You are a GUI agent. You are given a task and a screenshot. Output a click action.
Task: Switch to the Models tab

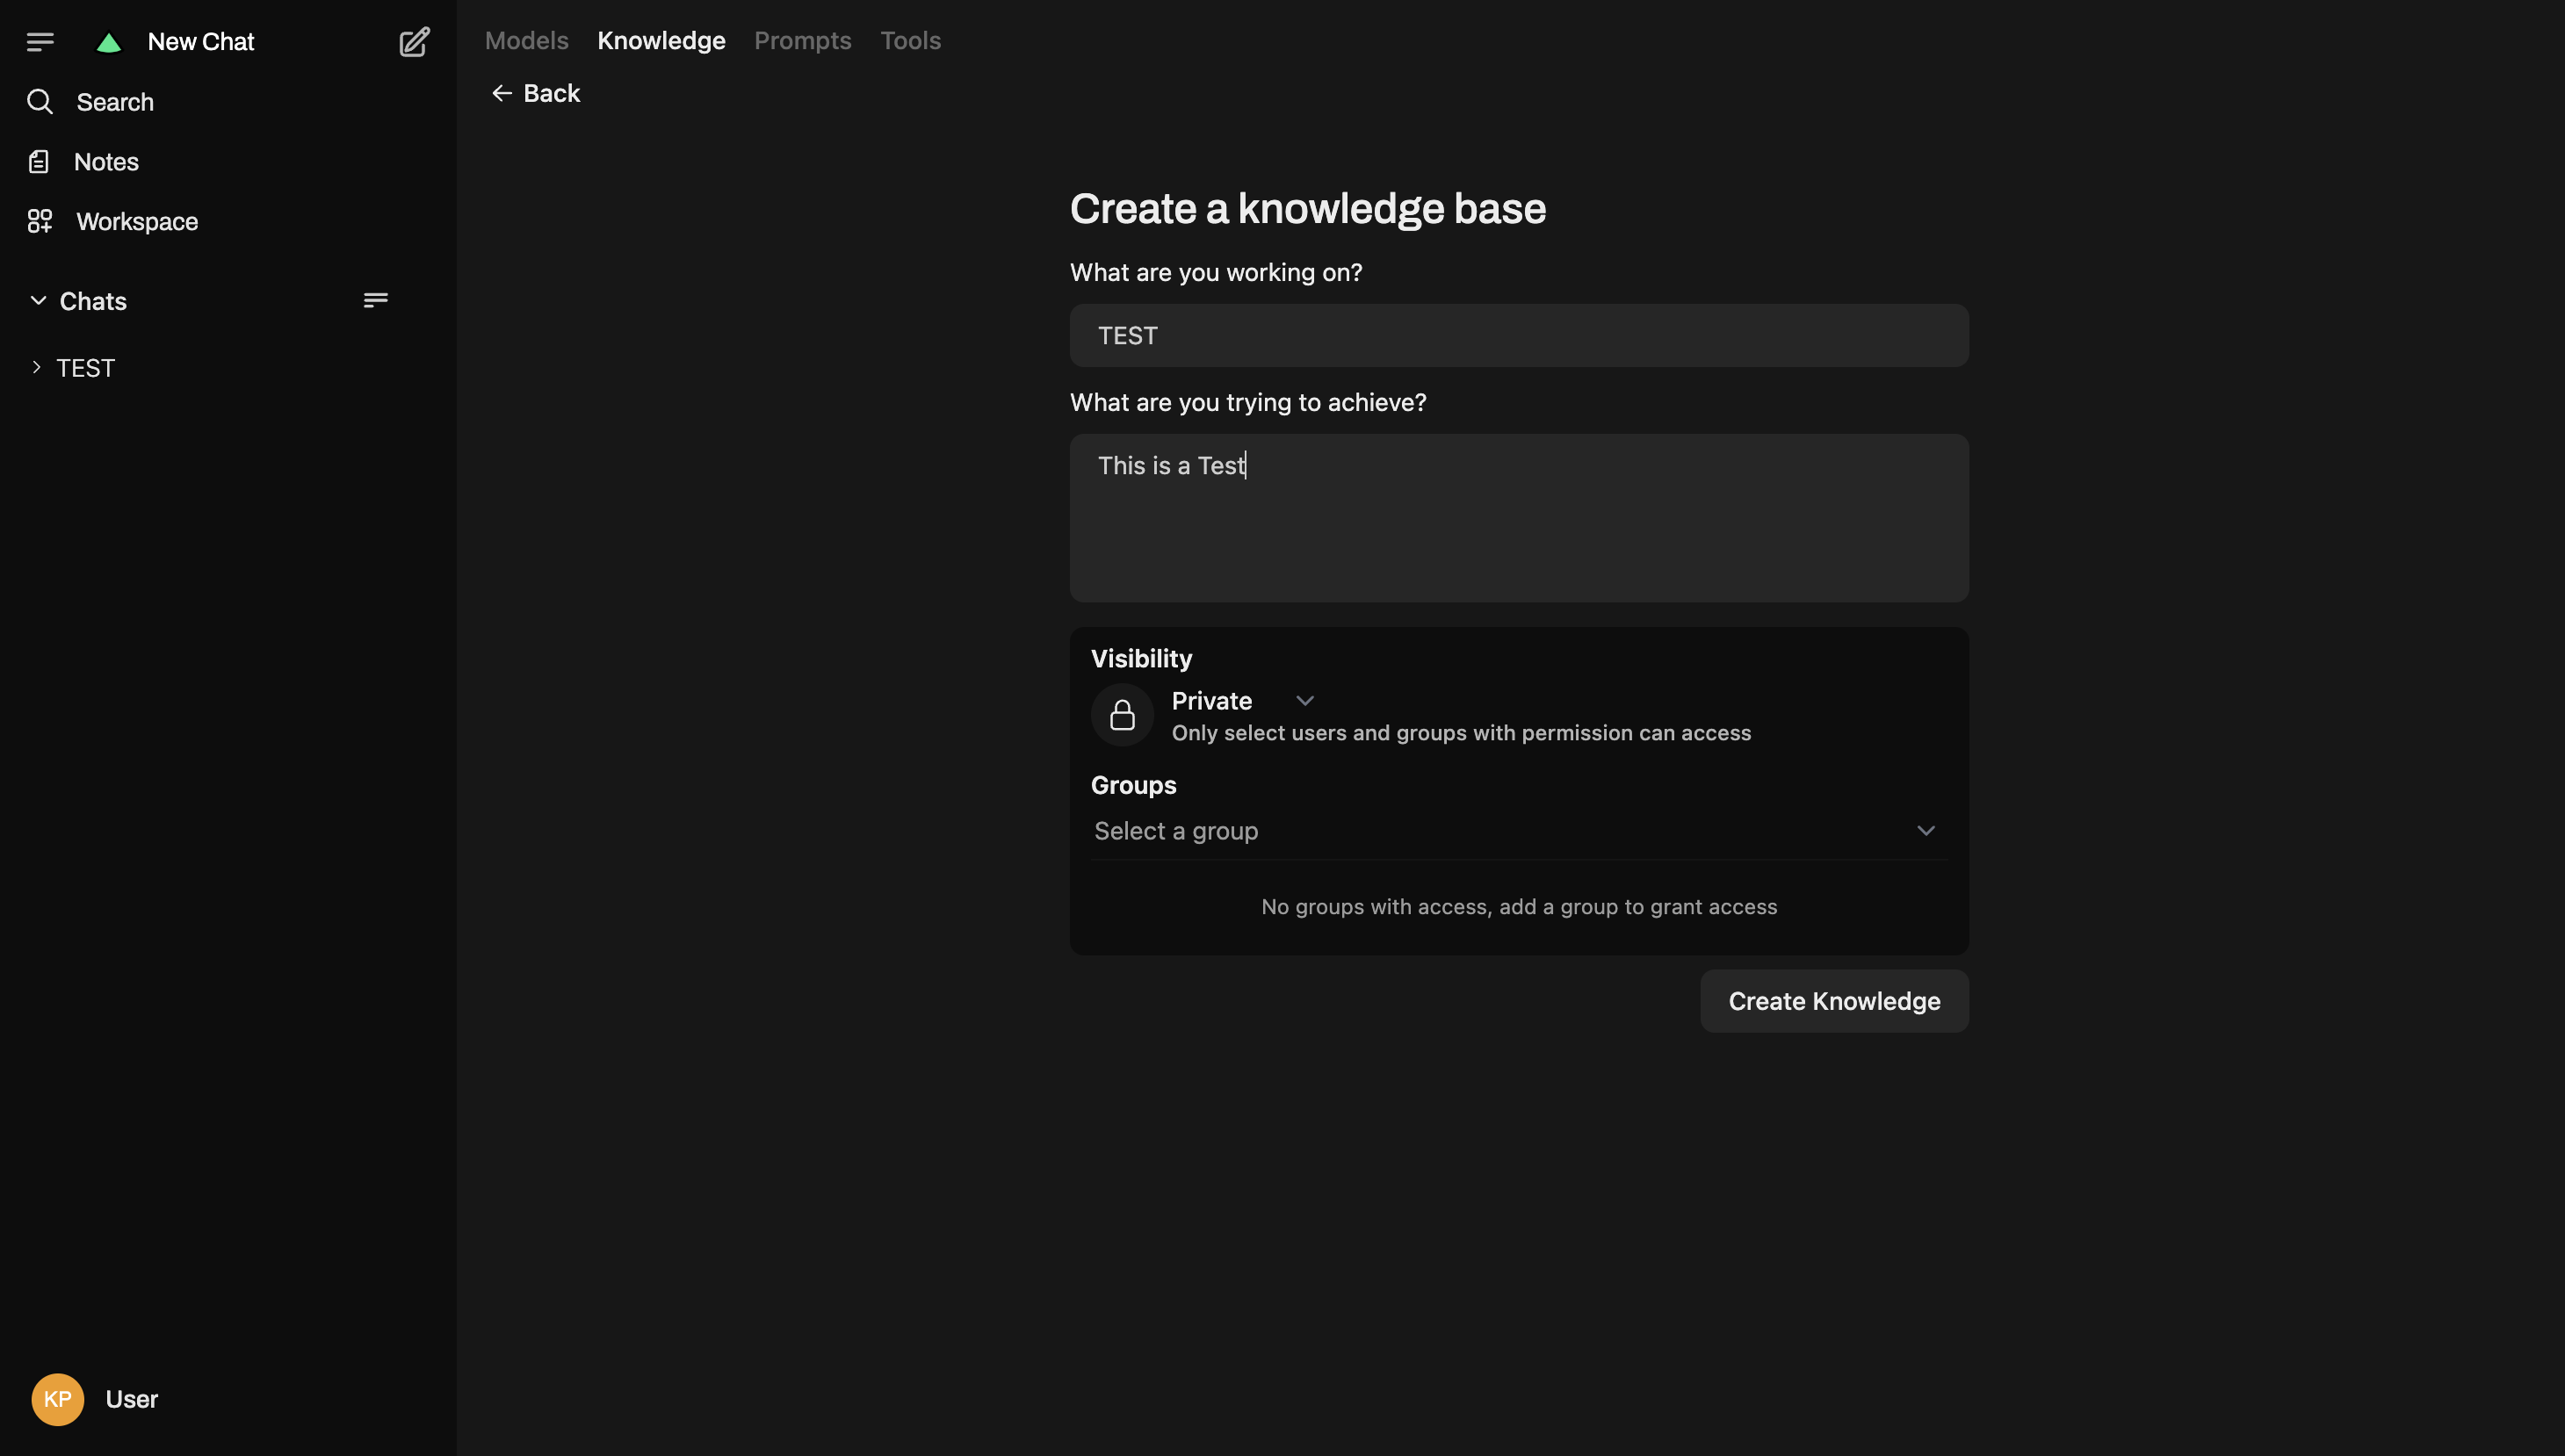[527, 41]
